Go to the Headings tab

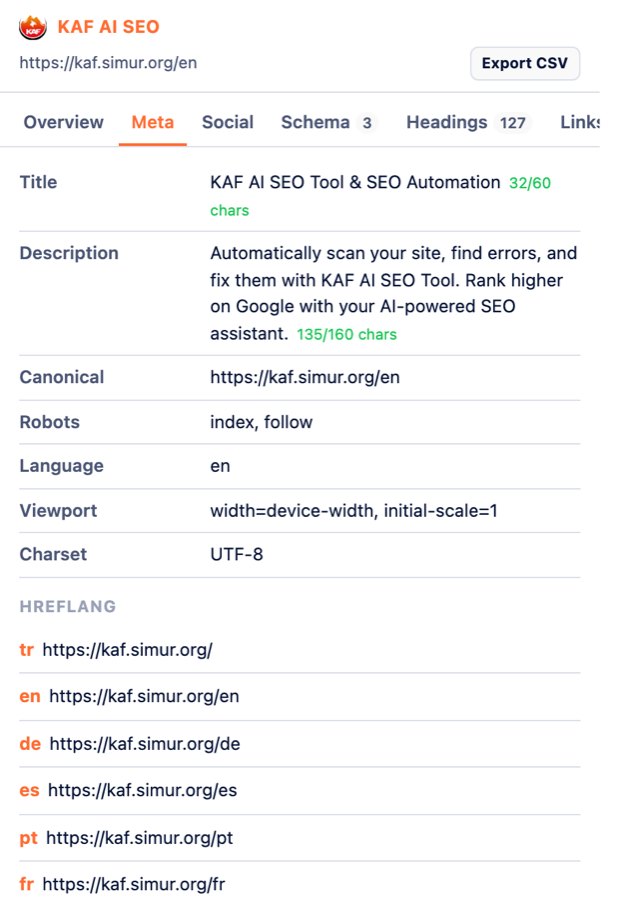[x=468, y=122]
